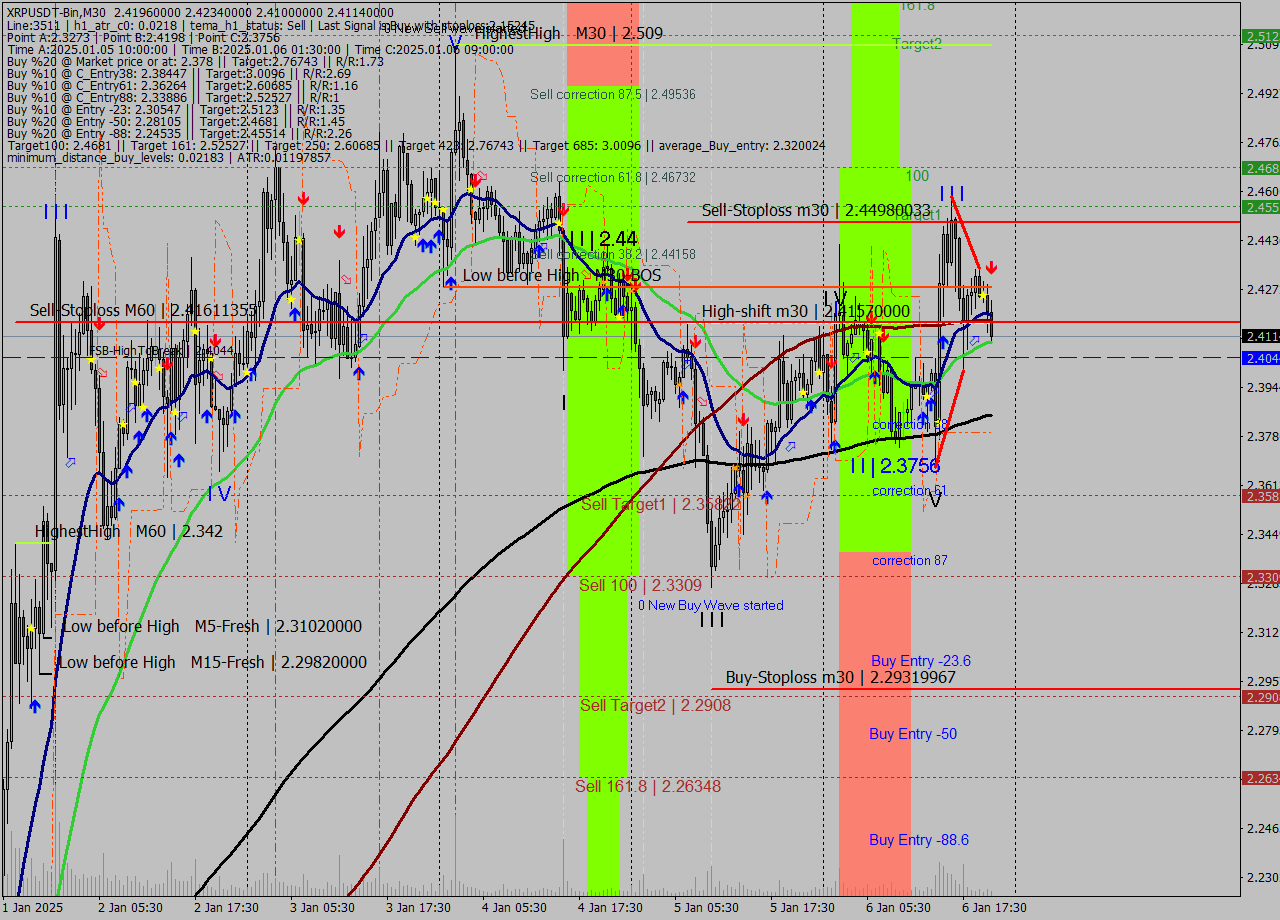Click the red 2.330 price tag
The height and width of the screenshot is (920, 1280).
coord(1261,577)
